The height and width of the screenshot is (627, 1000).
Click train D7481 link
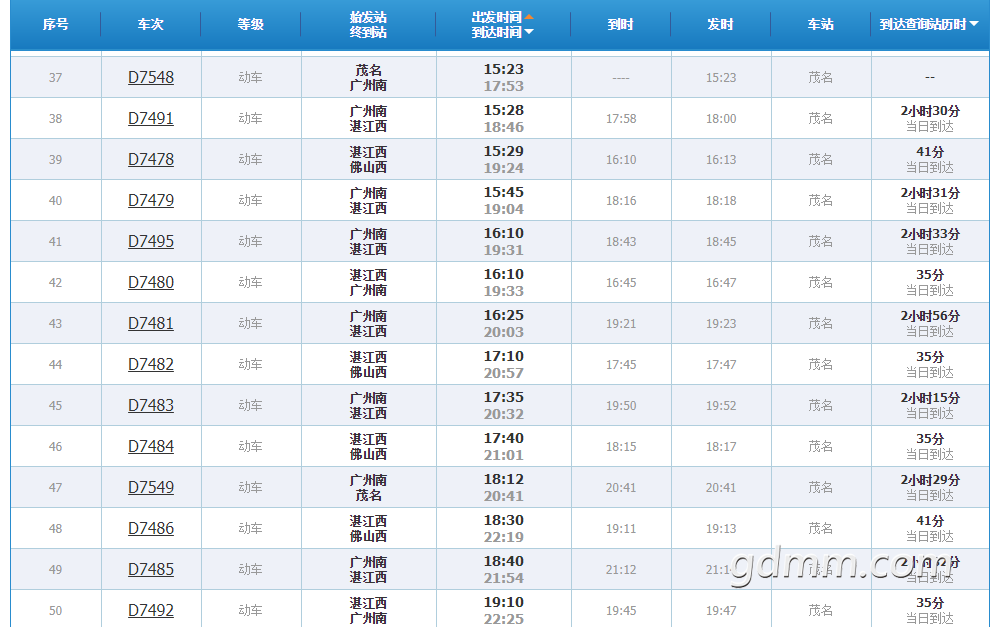(x=151, y=323)
